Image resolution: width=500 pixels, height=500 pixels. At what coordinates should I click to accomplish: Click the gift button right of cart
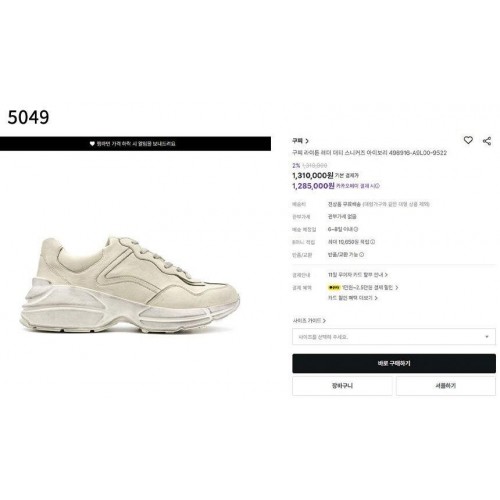(446, 386)
